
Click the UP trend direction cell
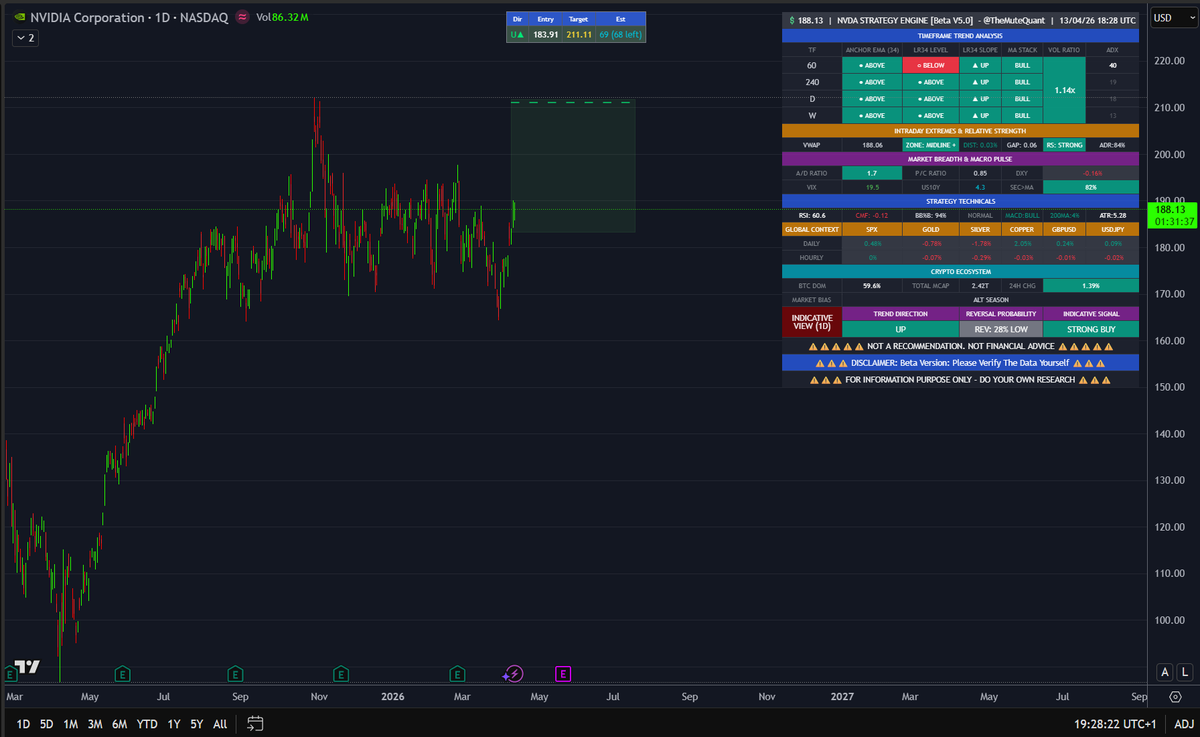901,329
